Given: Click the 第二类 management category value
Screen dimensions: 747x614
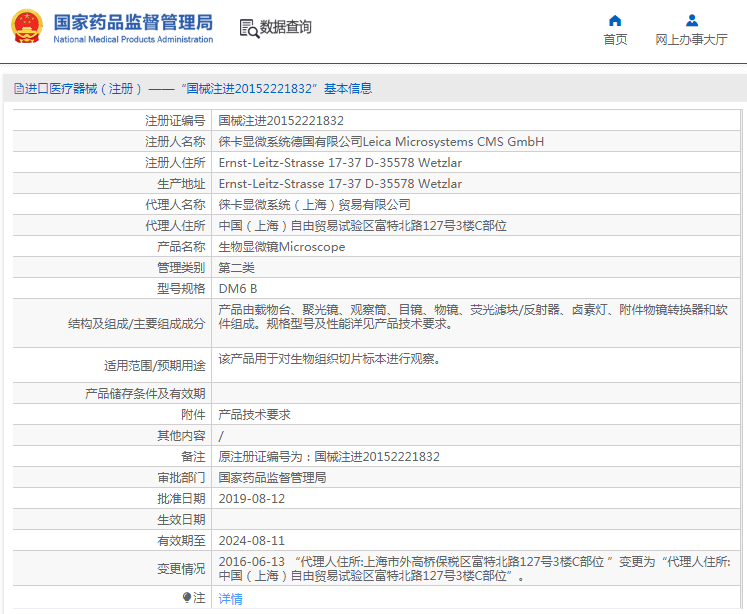Looking at the screenshot, I should [237, 268].
